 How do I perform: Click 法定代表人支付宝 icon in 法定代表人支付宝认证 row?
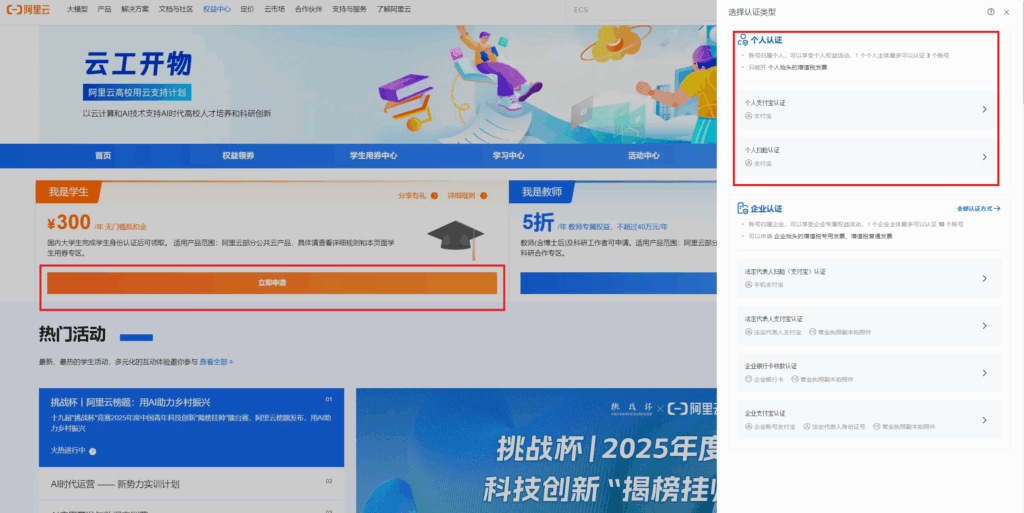(x=748, y=332)
